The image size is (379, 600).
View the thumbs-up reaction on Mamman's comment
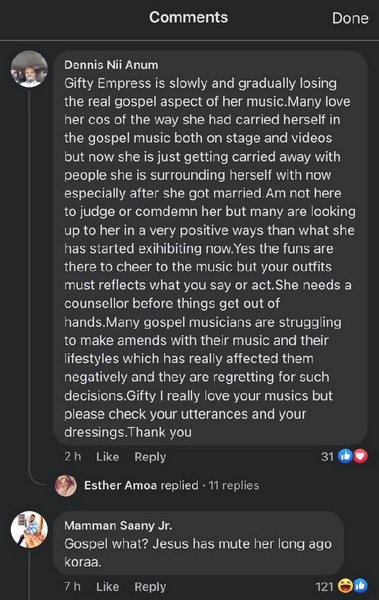[x=360, y=586]
